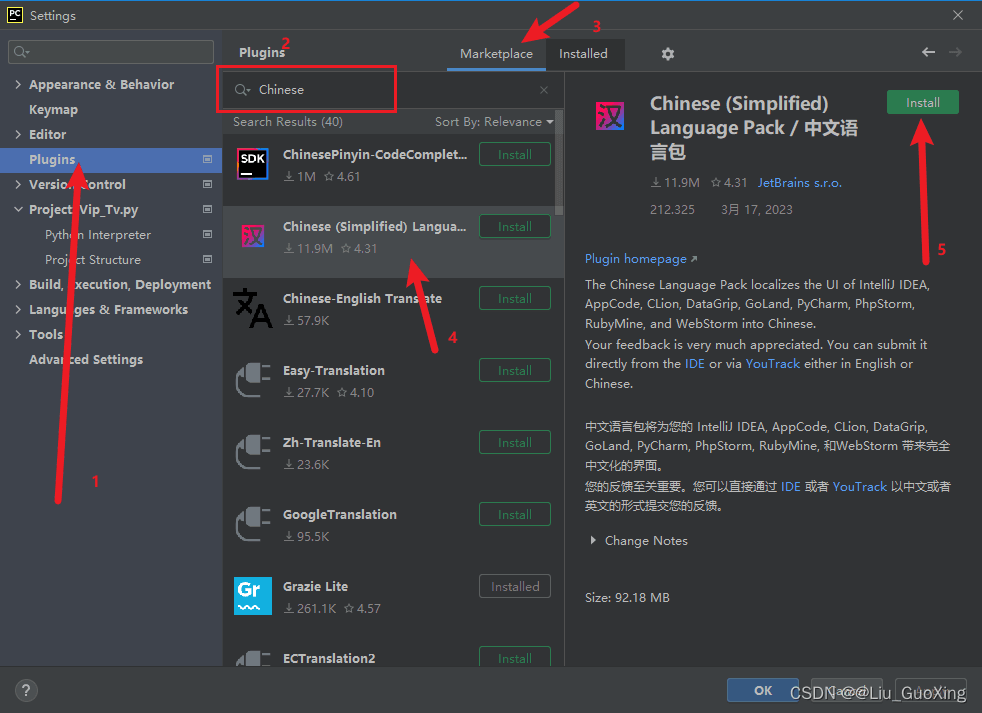Viewport: 982px width, 713px height.
Task: Click the GoogleTranslation plugin icon
Action: point(253,524)
